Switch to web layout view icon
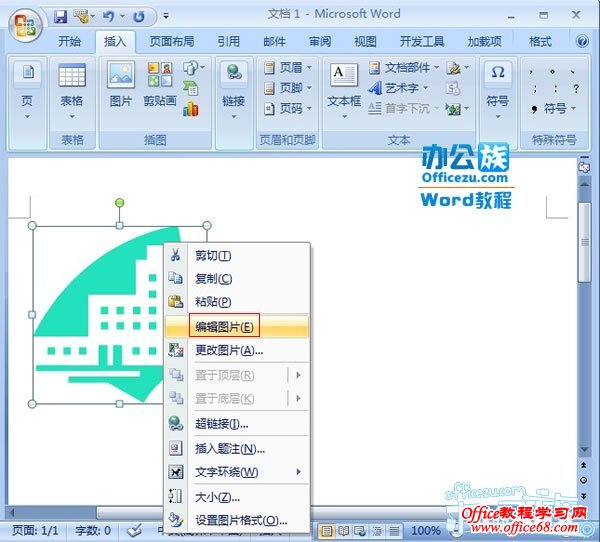The width and height of the screenshot is (600, 542). (360, 531)
